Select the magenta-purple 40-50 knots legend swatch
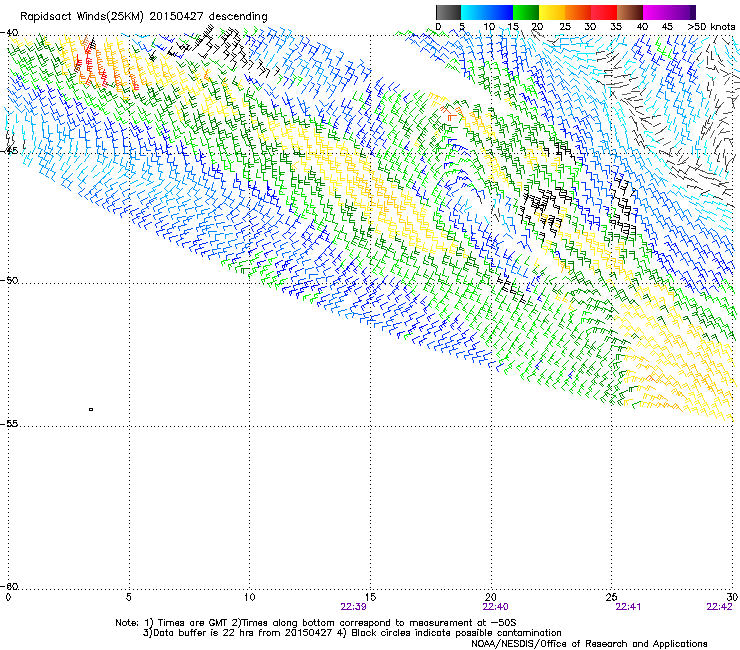Viewport: 740px width, 650px height. 669,12
